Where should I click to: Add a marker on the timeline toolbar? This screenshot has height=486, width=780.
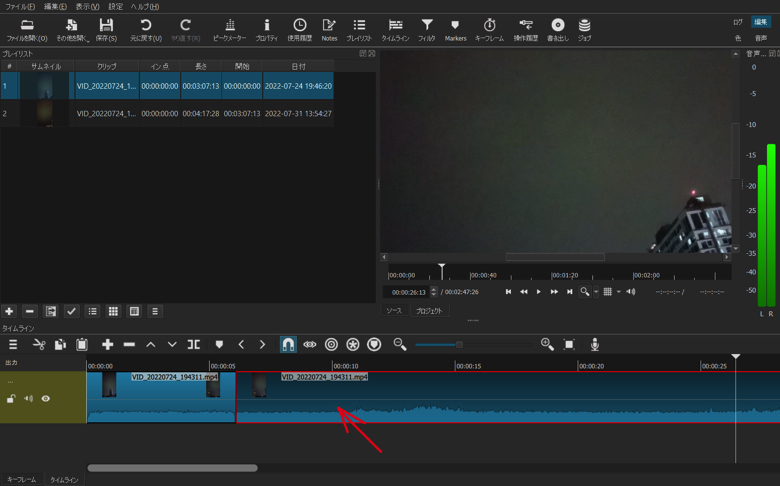coord(219,344)
